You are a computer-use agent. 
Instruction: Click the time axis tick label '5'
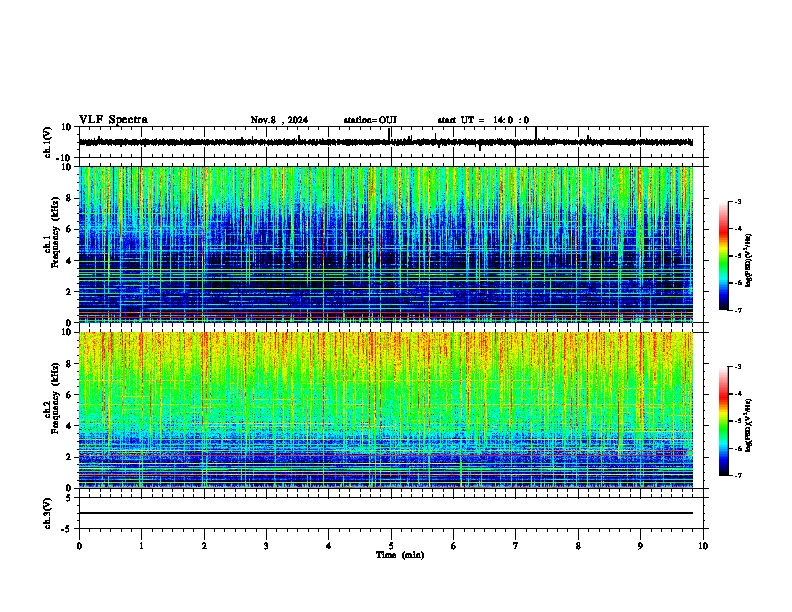[391, 546]
